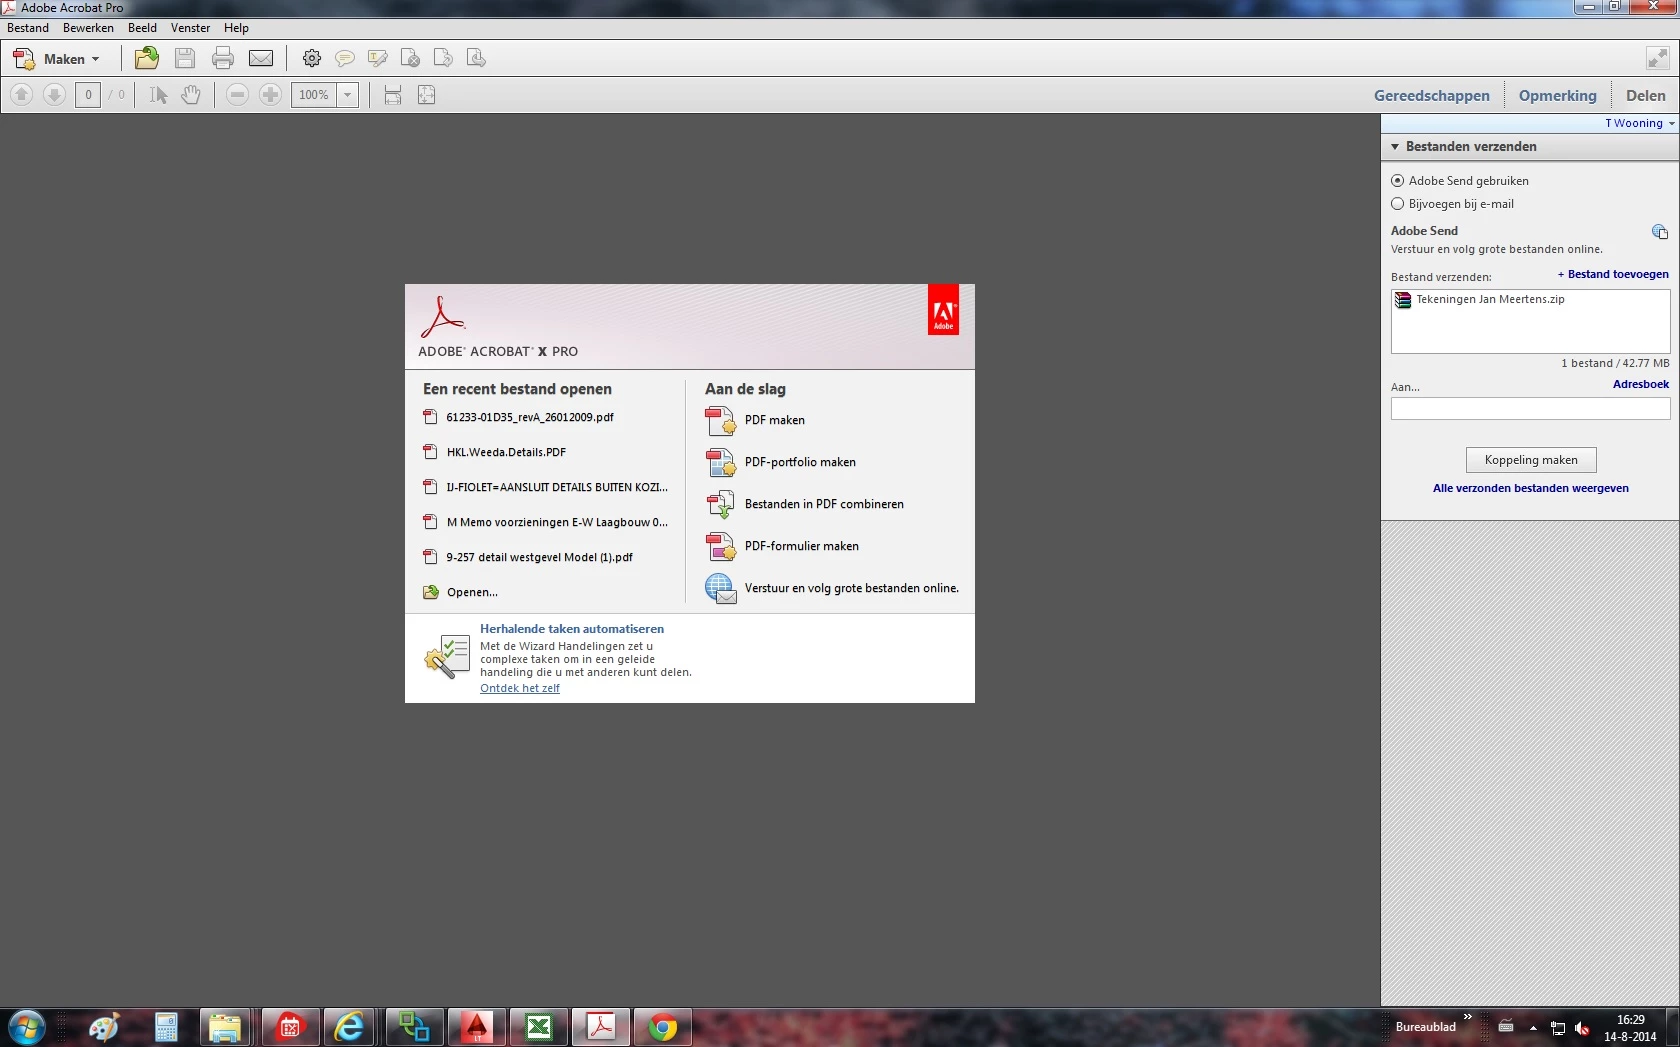Image resolution: width=1680 pixels, height=1047 pixels.
Task: Go to previous page arrow
Action: (22, 95)
